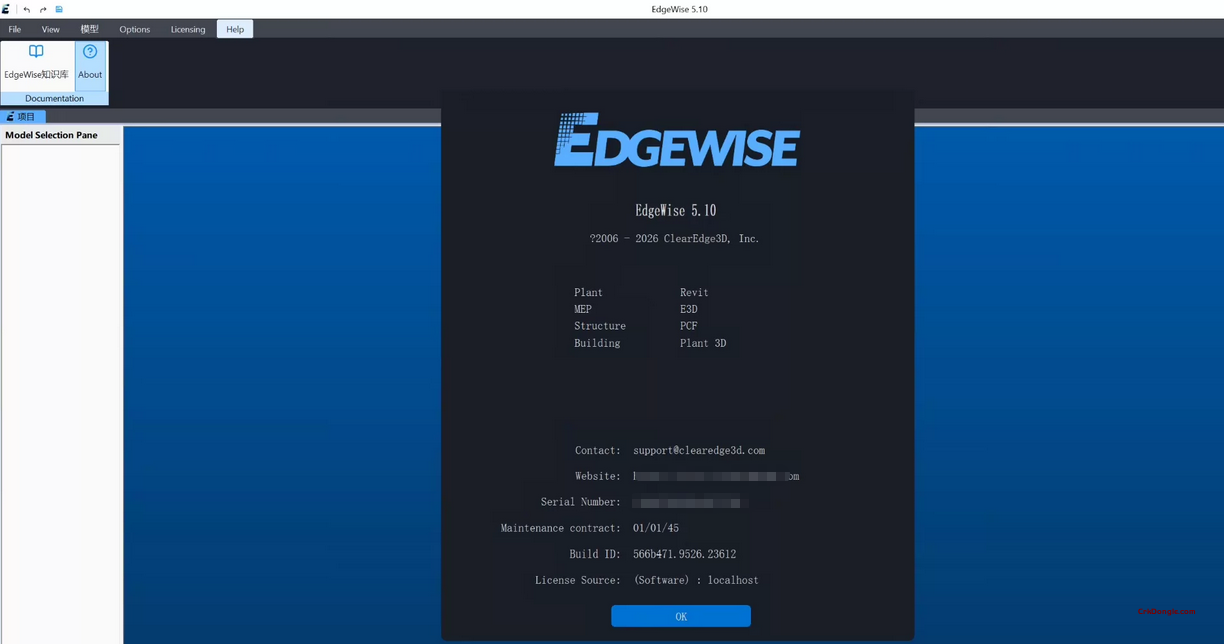1224x644 pixels.
Task: Switch to the 模型 ribbon tab
Action: coord(89,29)
